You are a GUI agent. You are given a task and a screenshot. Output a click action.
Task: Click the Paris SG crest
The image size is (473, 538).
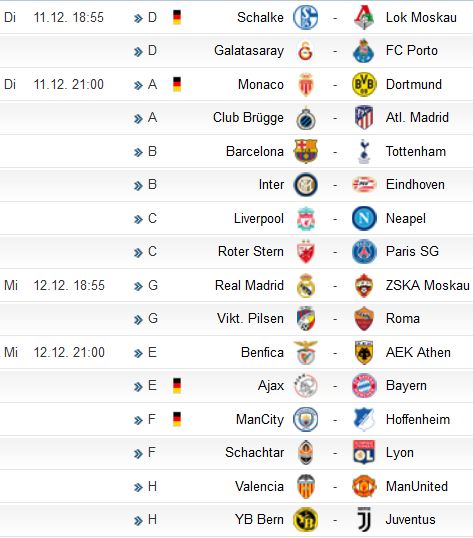point(364,252)
